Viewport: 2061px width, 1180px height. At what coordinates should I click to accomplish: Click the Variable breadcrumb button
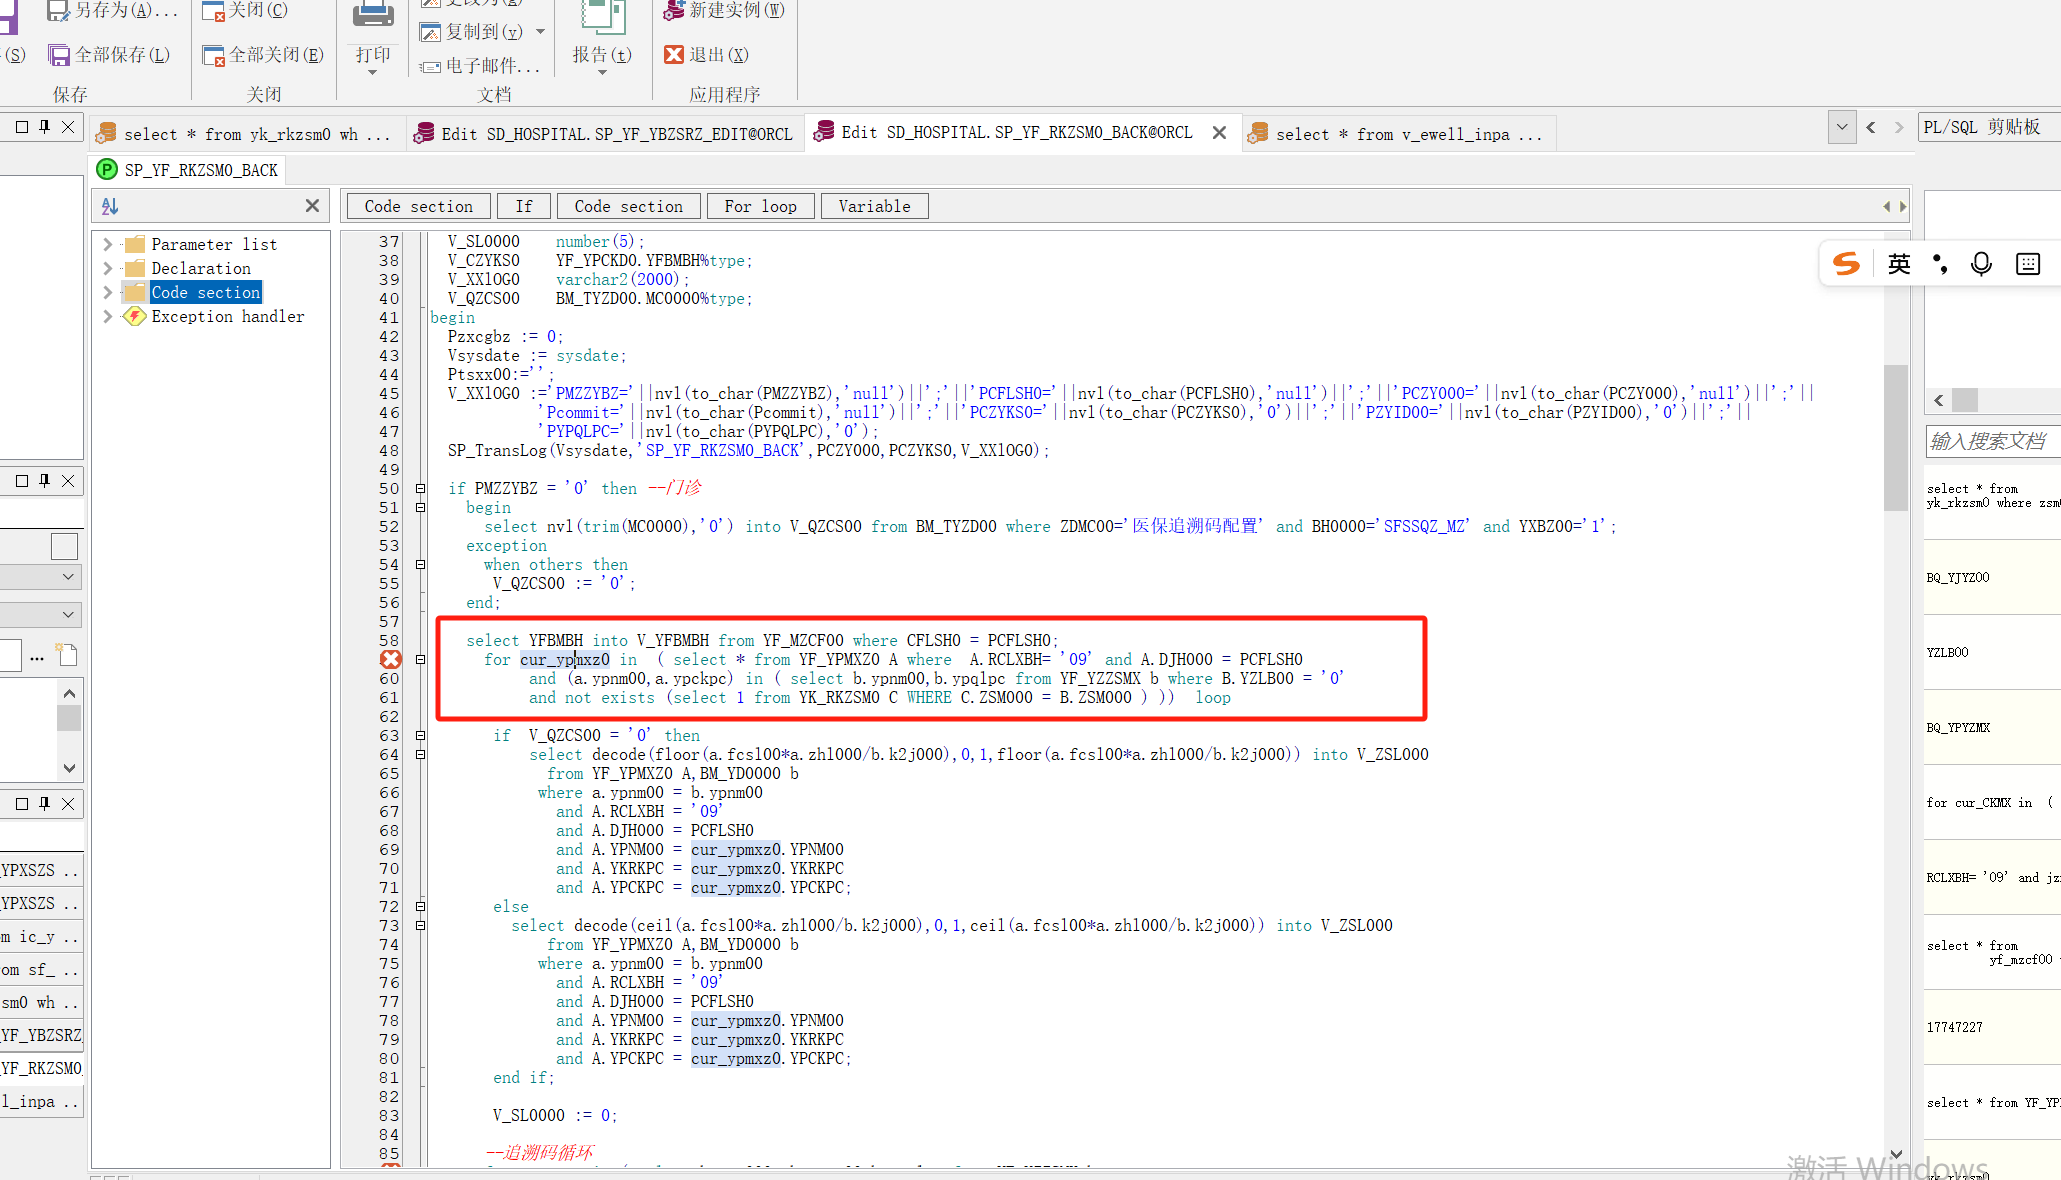point(874,206)
